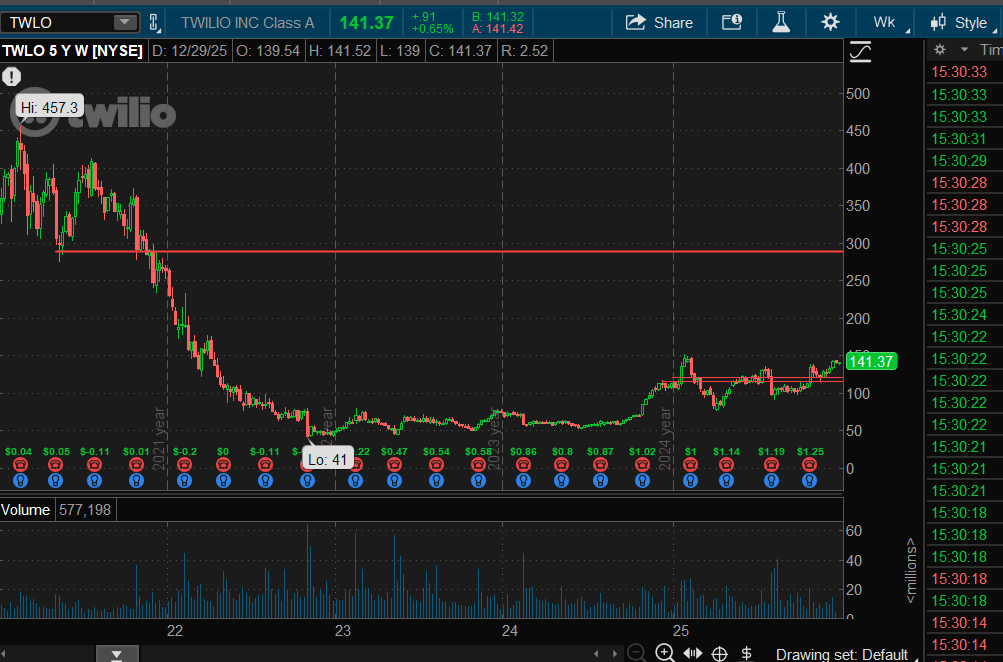Click the TWILIO INC Class A company name
The height and width of the screenshot is (662, 1003).
[x=248, y=23]
